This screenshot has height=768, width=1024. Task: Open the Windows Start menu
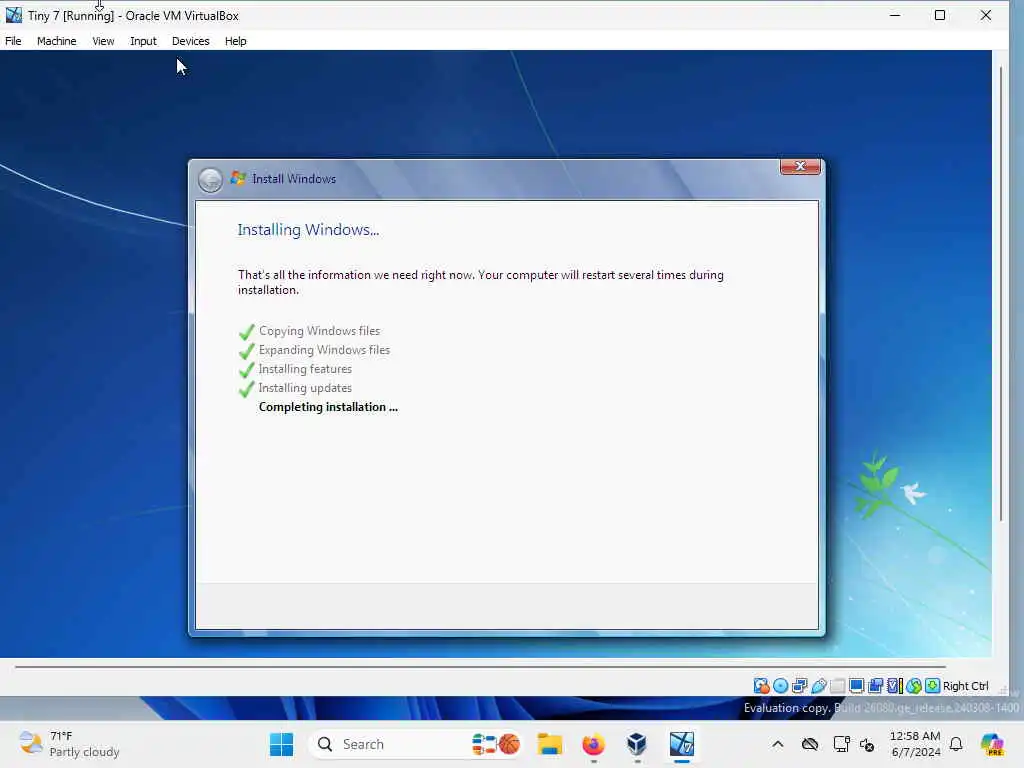281,744
